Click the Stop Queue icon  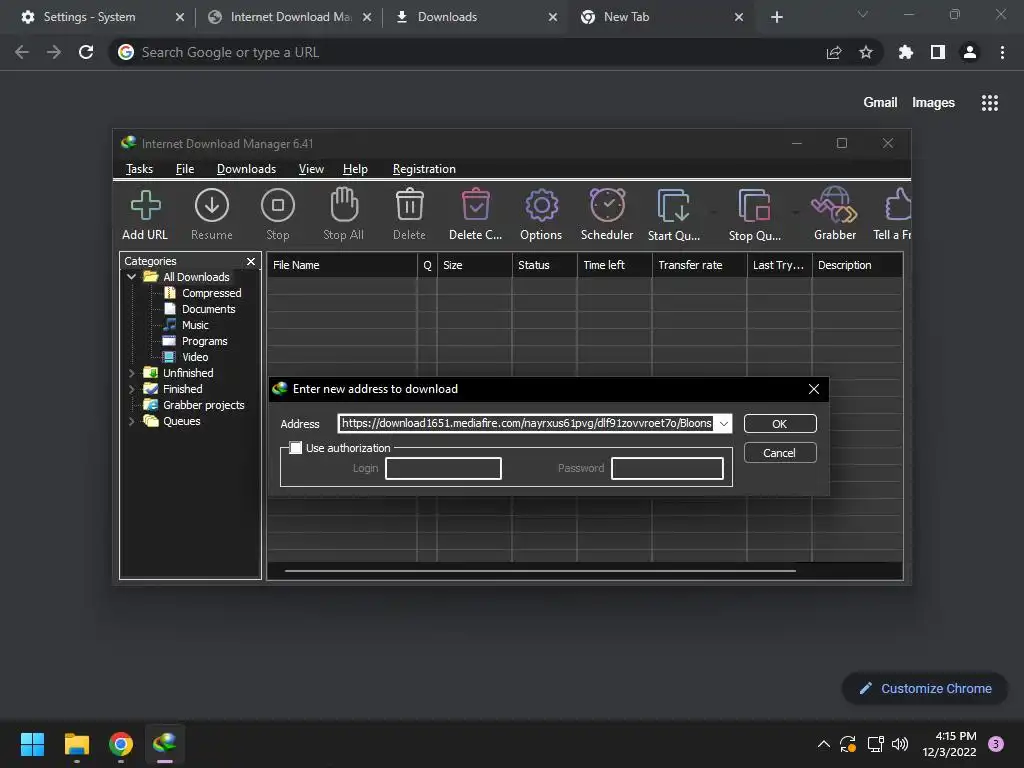tap(754, 205)
